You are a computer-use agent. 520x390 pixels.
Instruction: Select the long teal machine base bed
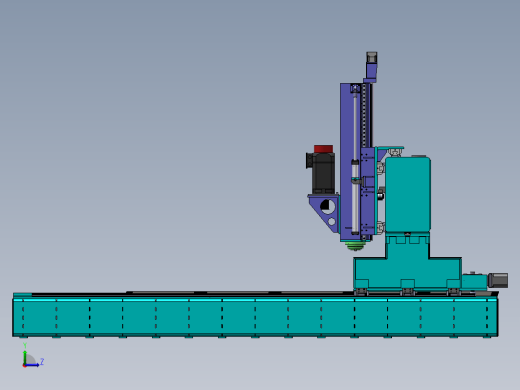255,315
